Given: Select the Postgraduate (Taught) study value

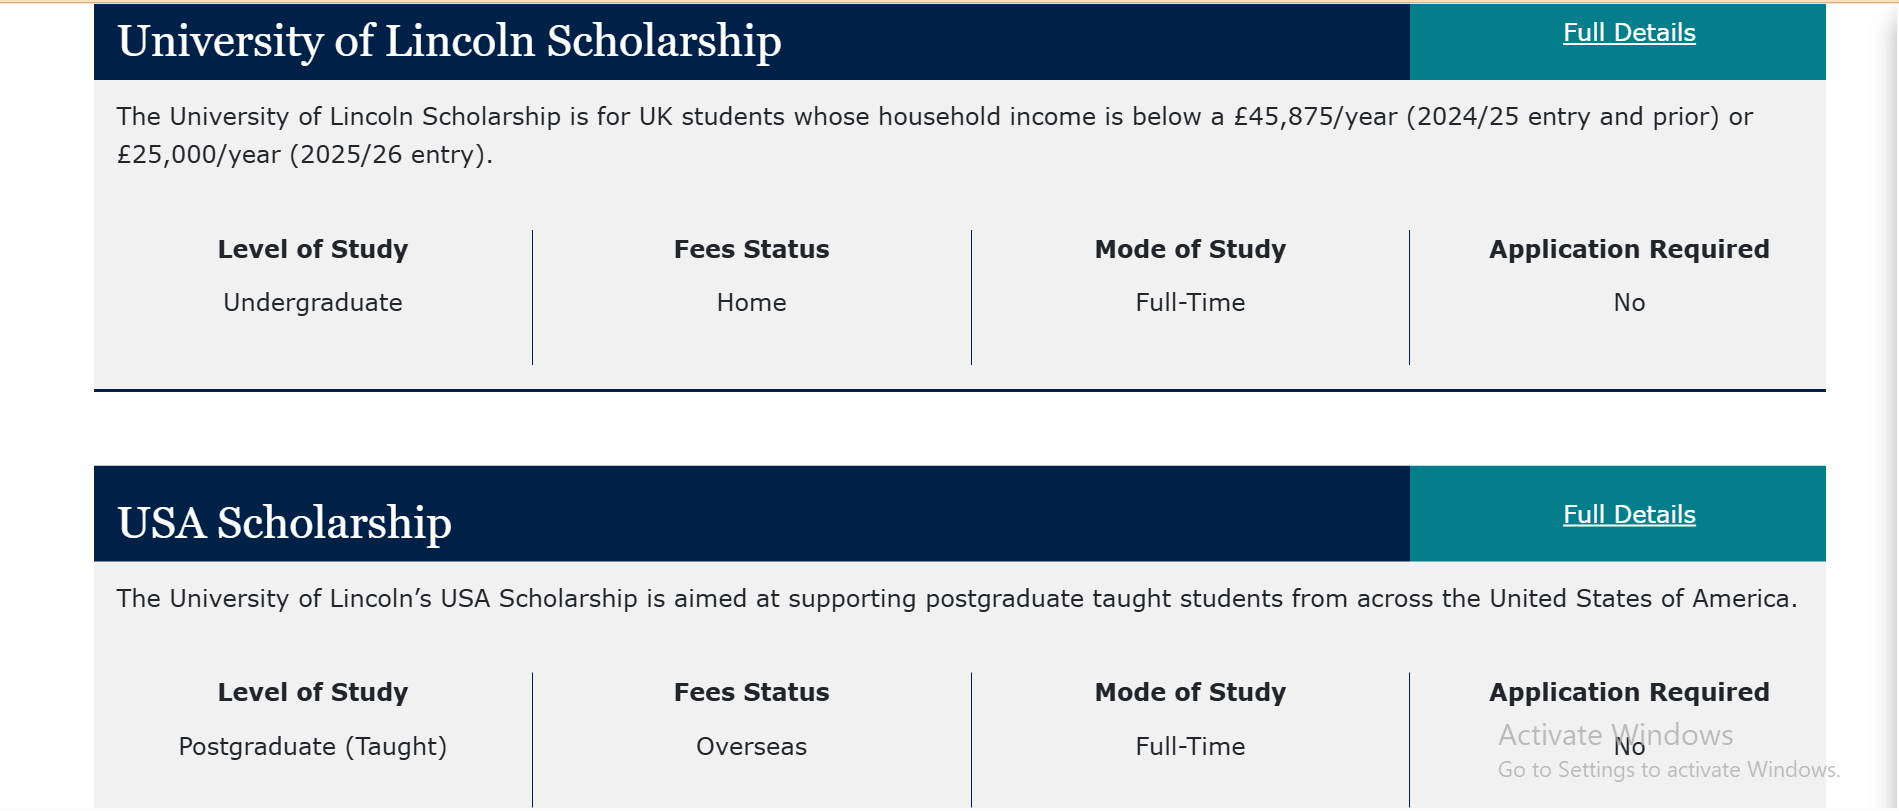Looking at the screenshot, I should coord(313,746).
